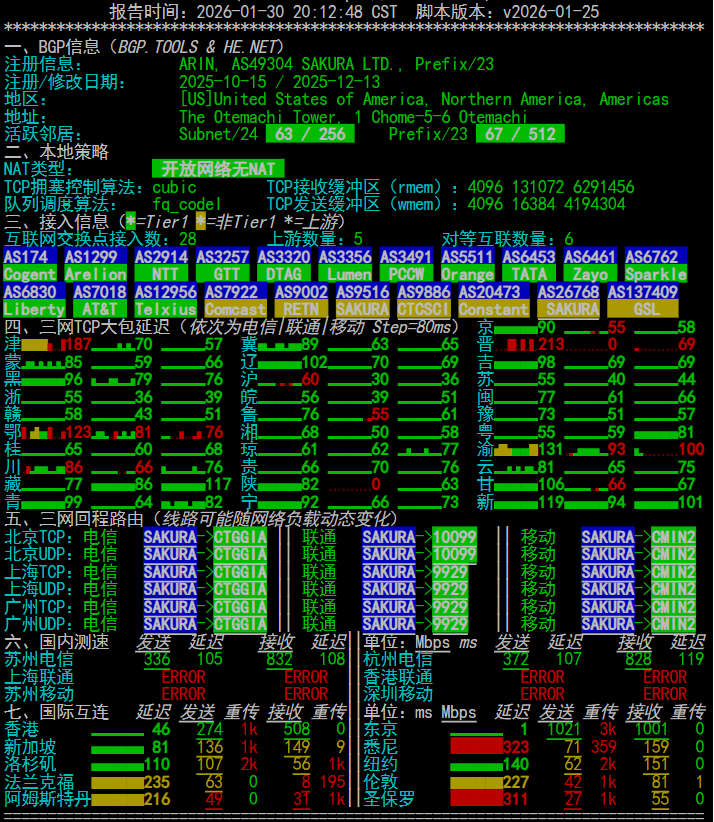
Task: Click the 津 latency value 187
Action: (x=78, y=344)
